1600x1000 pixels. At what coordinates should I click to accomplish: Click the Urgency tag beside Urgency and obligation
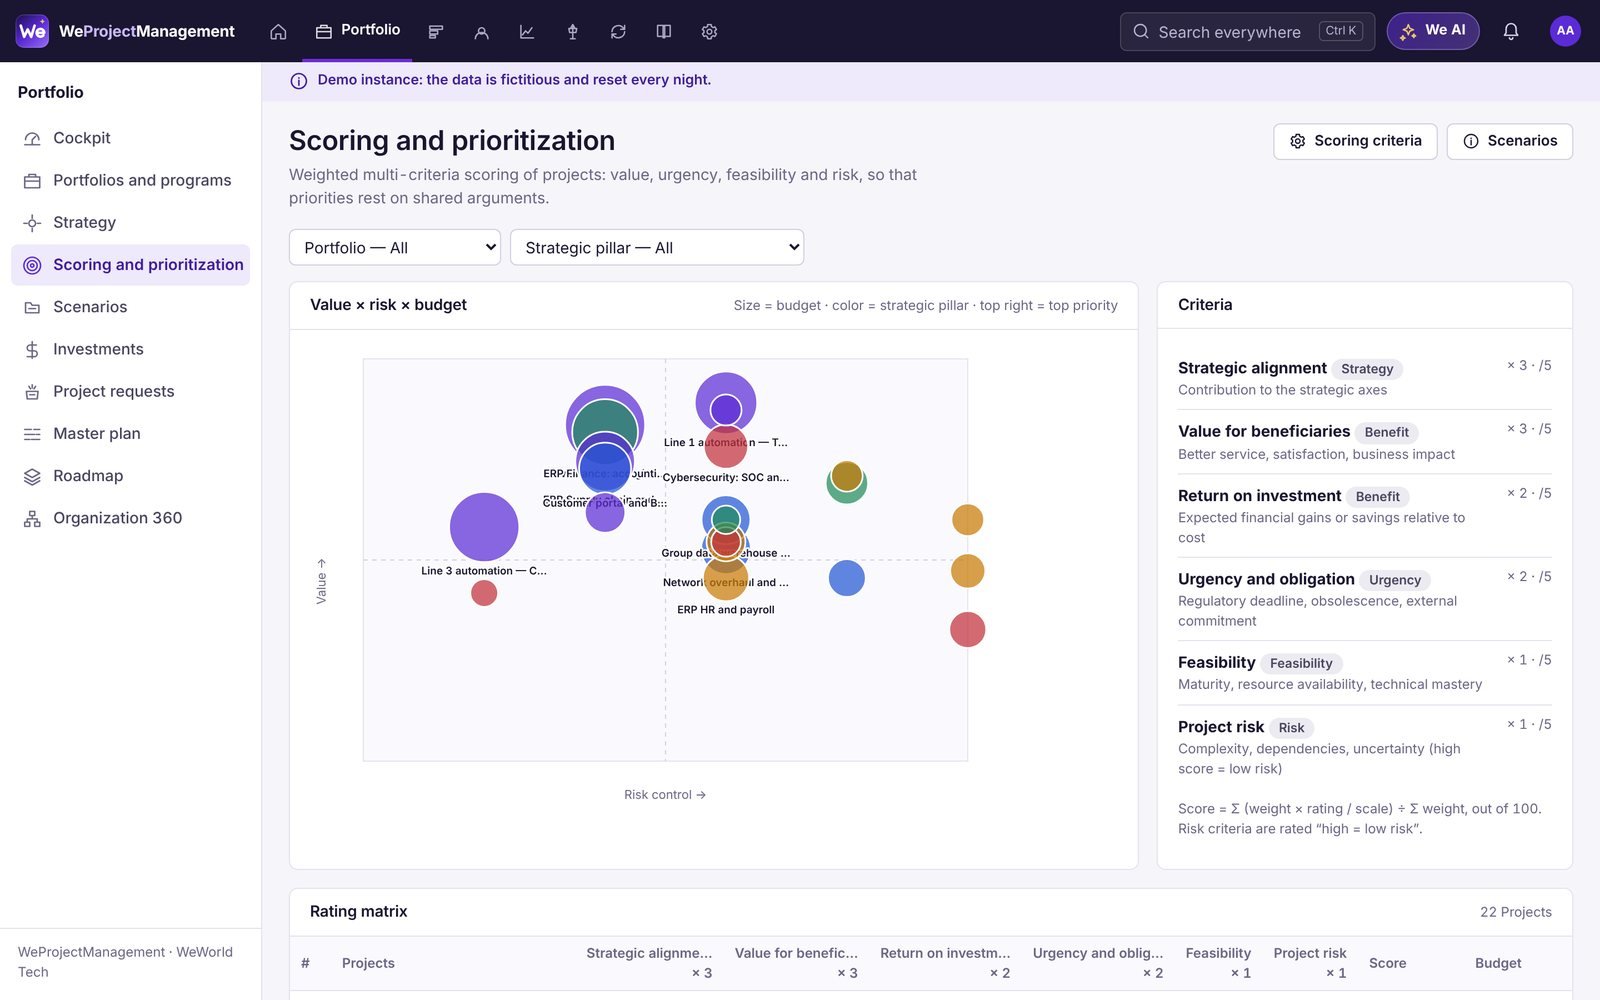(x=1395, y=580)
